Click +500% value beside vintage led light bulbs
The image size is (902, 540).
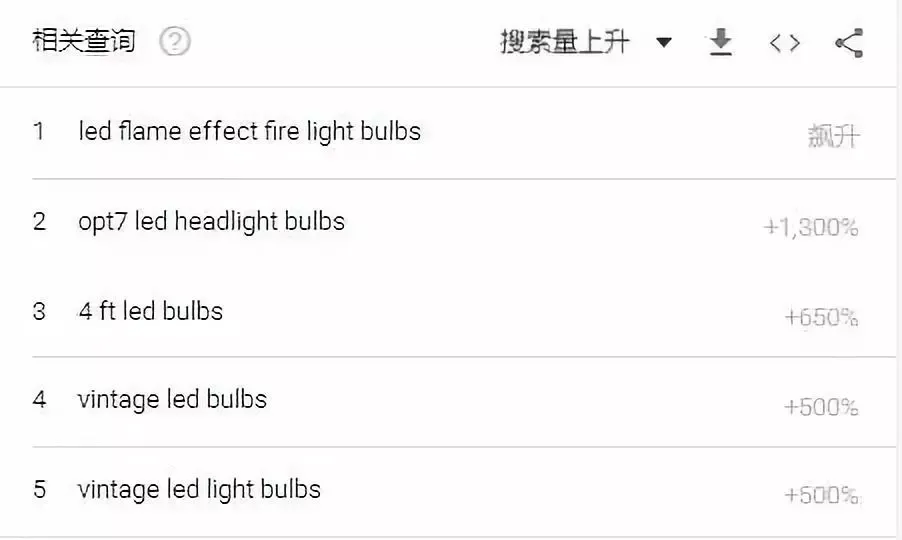[821, 495]
